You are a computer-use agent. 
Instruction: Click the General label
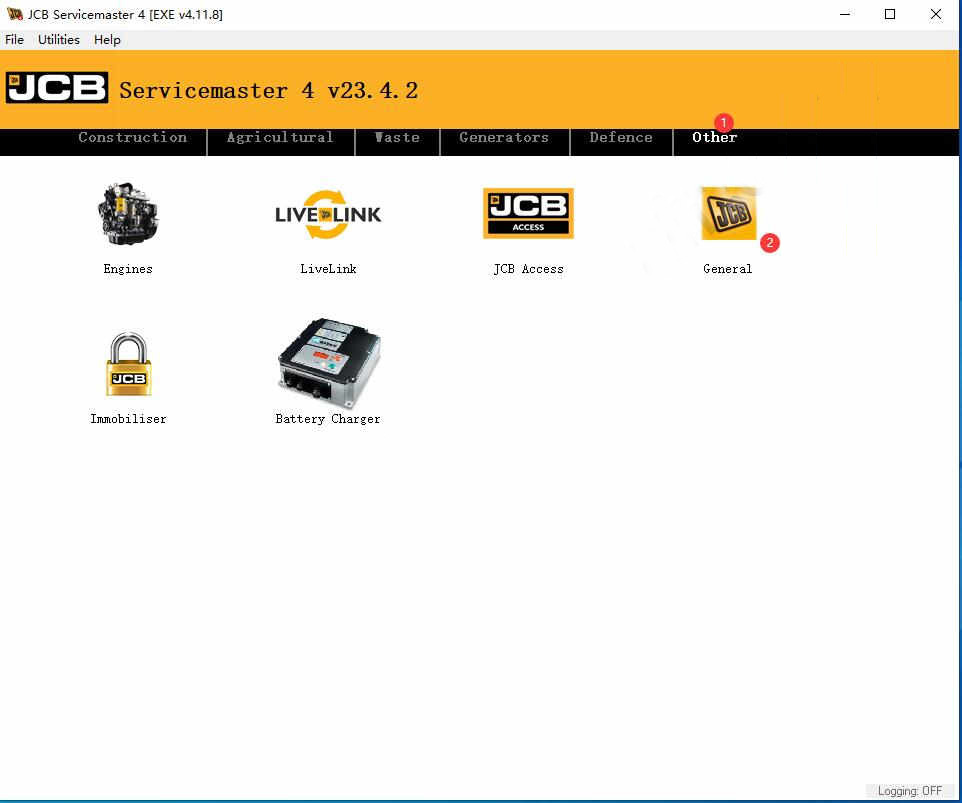tap(728, 269)
